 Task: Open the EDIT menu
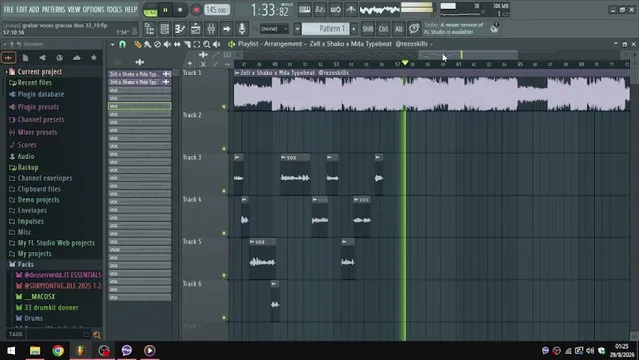pyautogui.click(x=22, y=9)
